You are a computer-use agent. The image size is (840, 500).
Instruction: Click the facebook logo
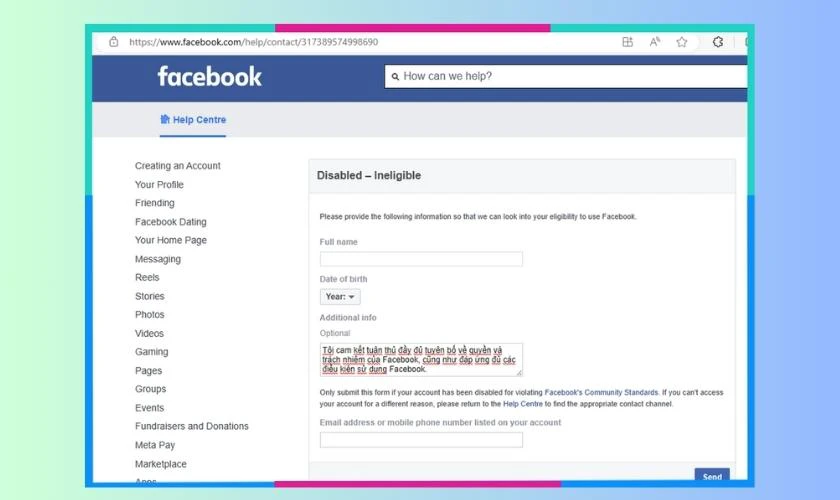coord(209,77)
